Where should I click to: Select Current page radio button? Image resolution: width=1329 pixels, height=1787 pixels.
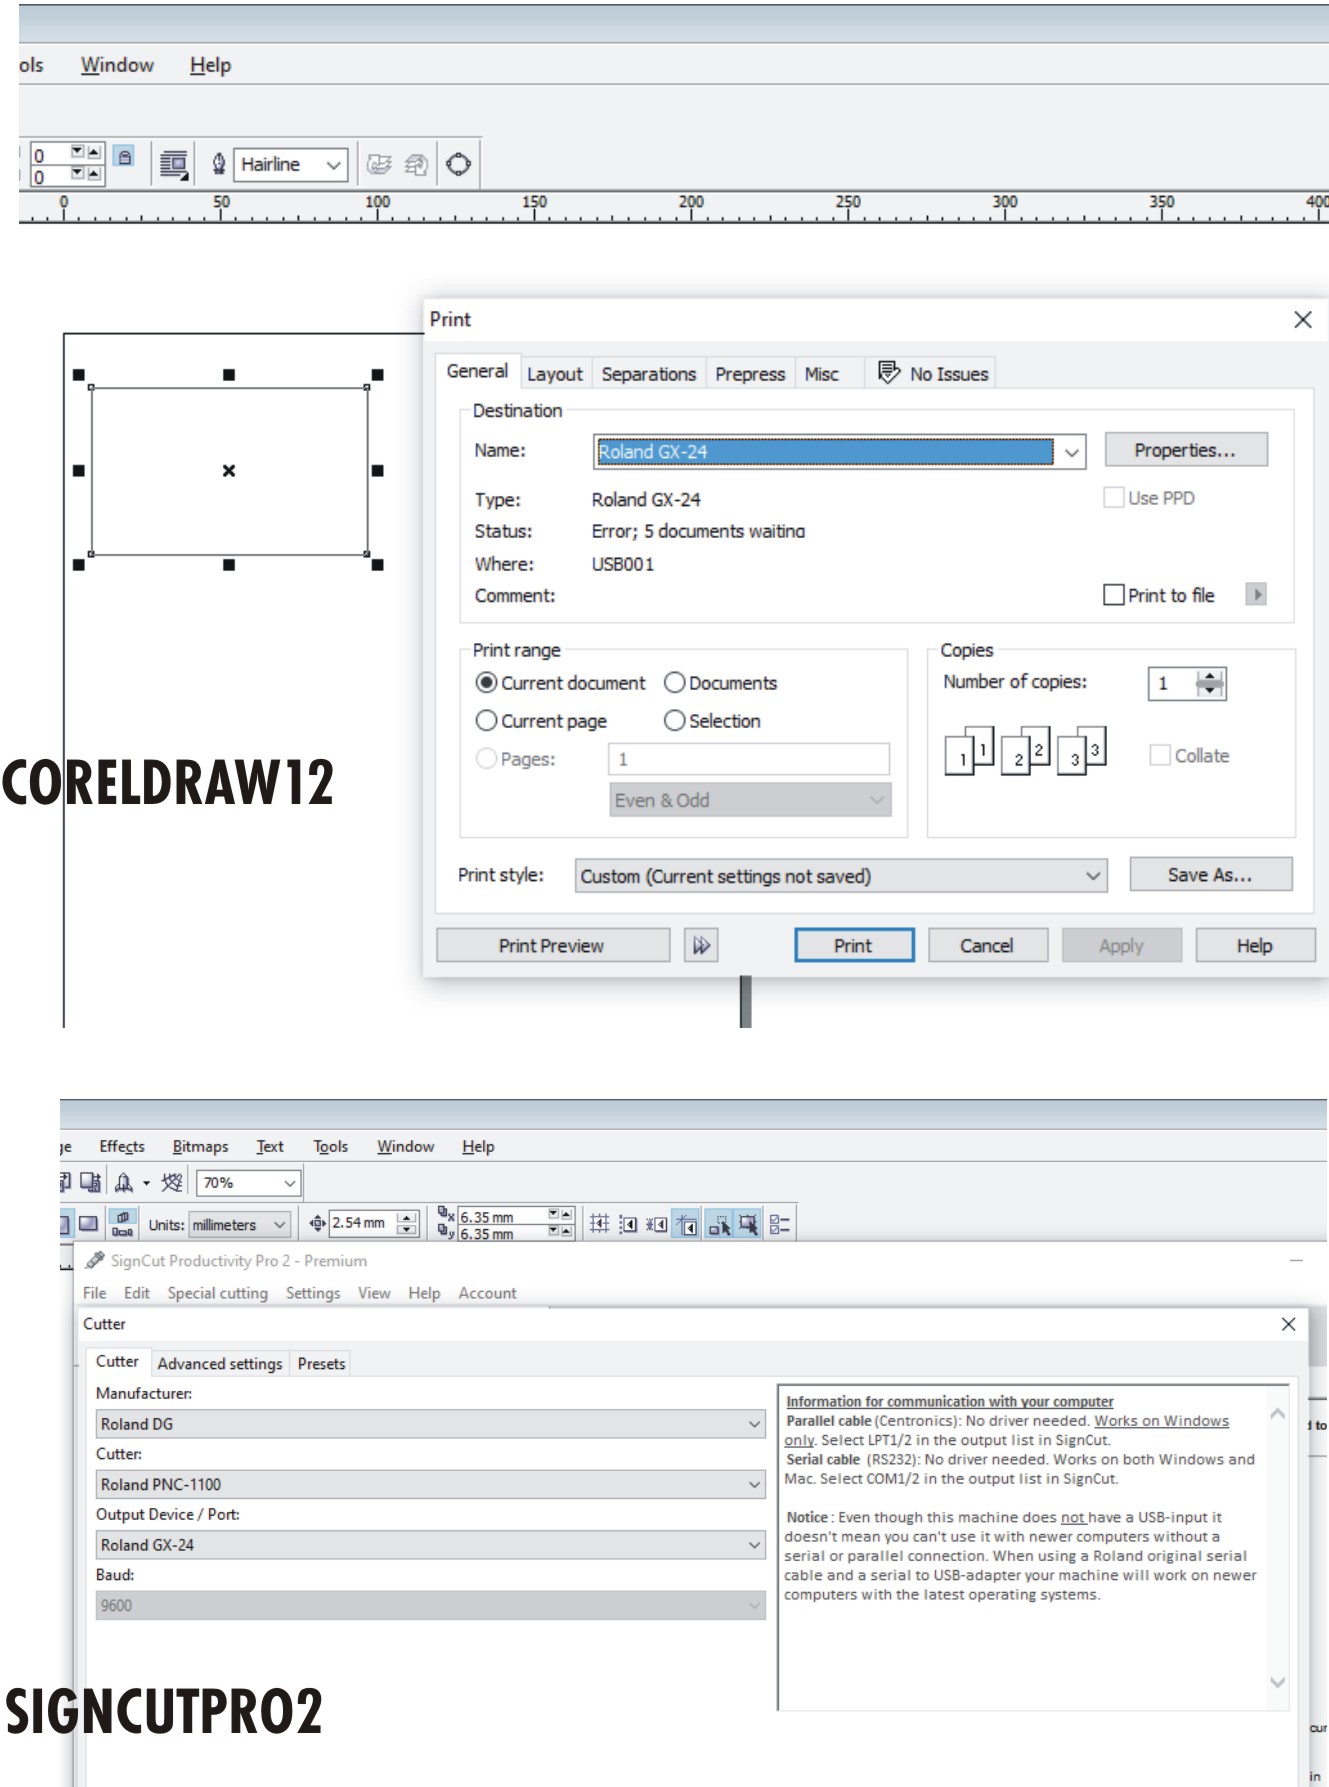[486, 720]
